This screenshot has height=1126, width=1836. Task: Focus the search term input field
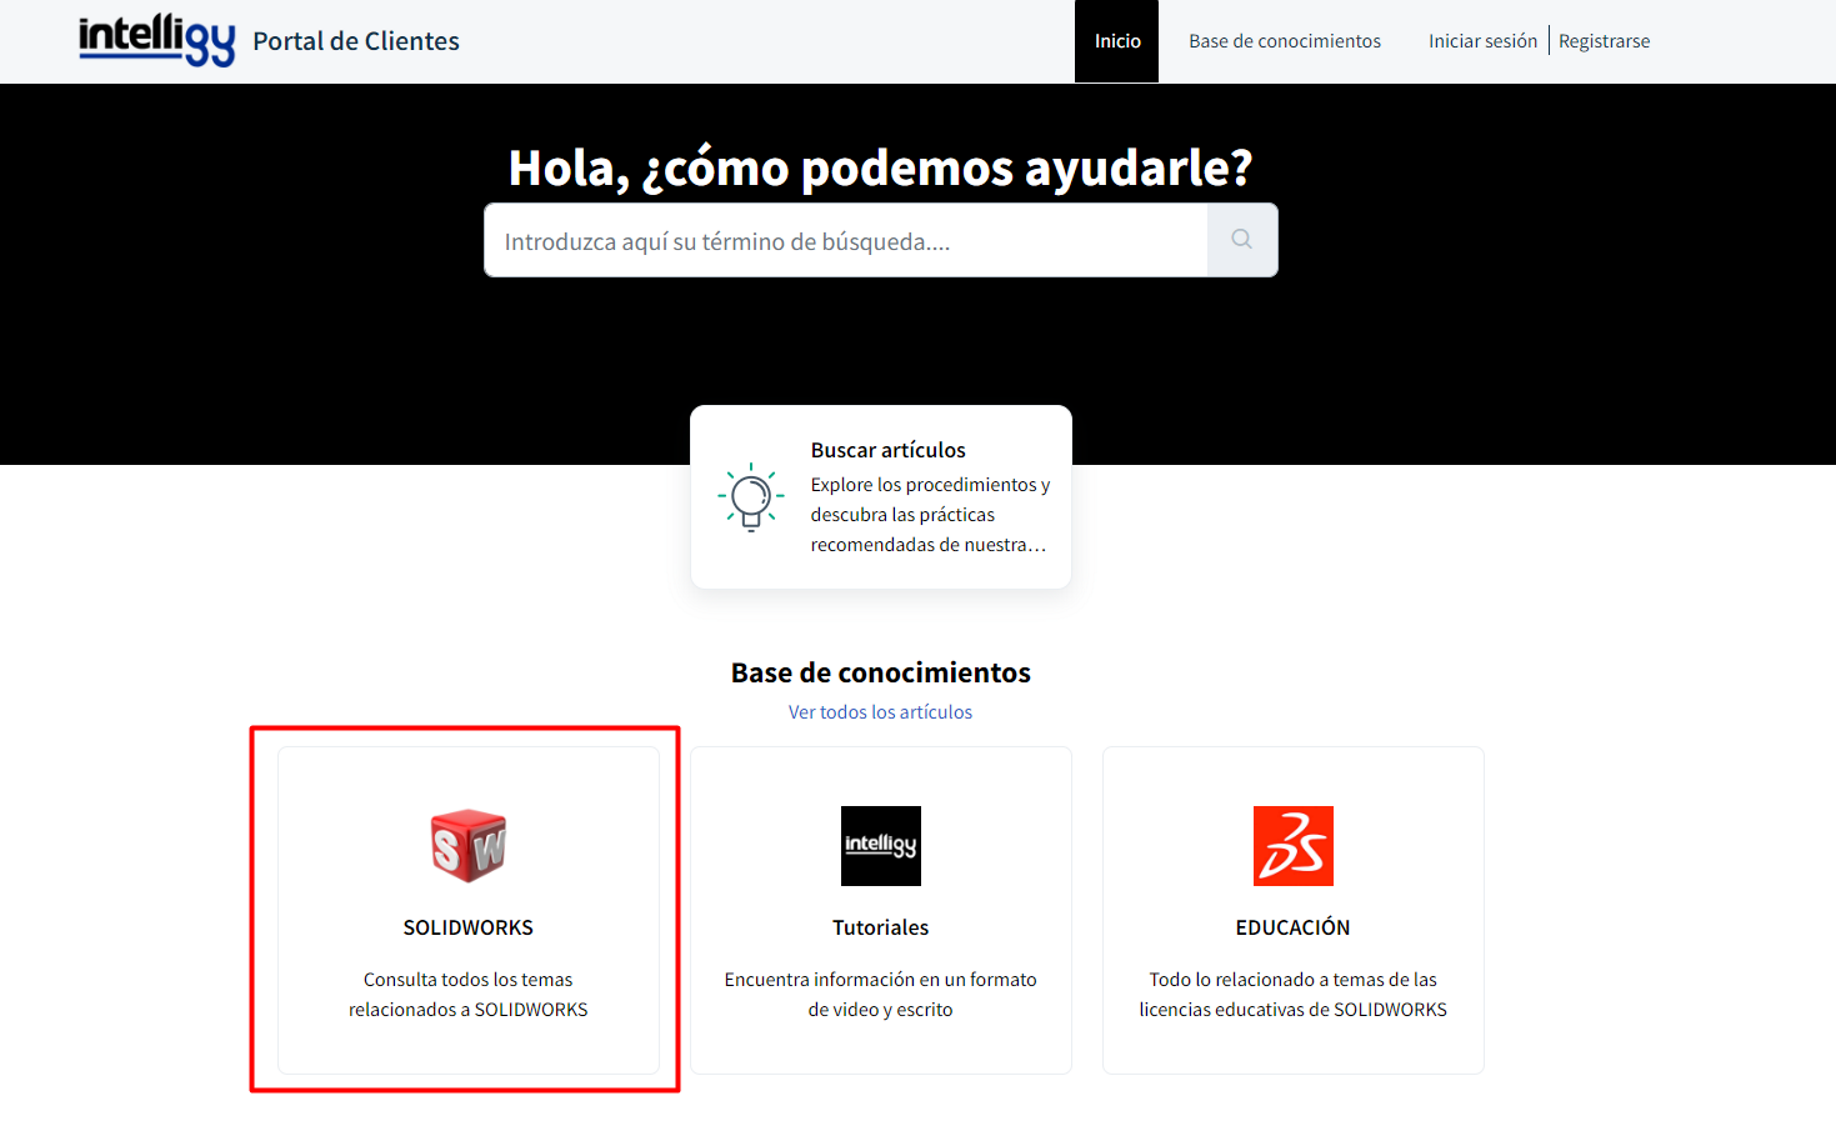click(x=846, y=240)
